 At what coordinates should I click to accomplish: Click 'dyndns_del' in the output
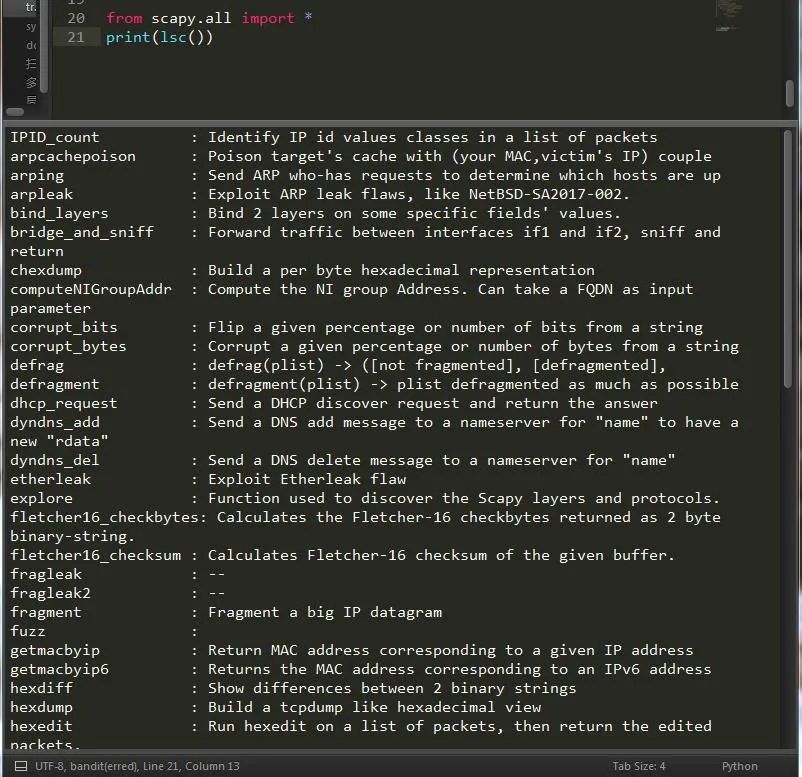pos(55,460)
